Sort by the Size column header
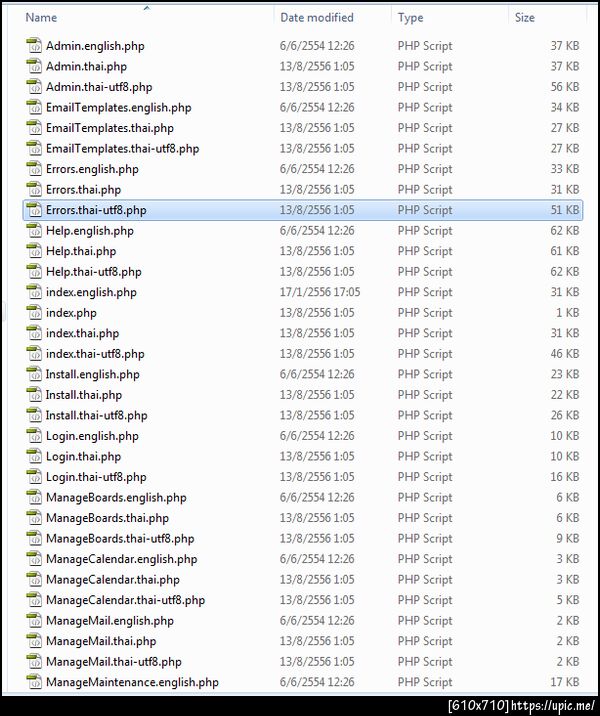Viewport: 600px width, 716px height. 525,17
